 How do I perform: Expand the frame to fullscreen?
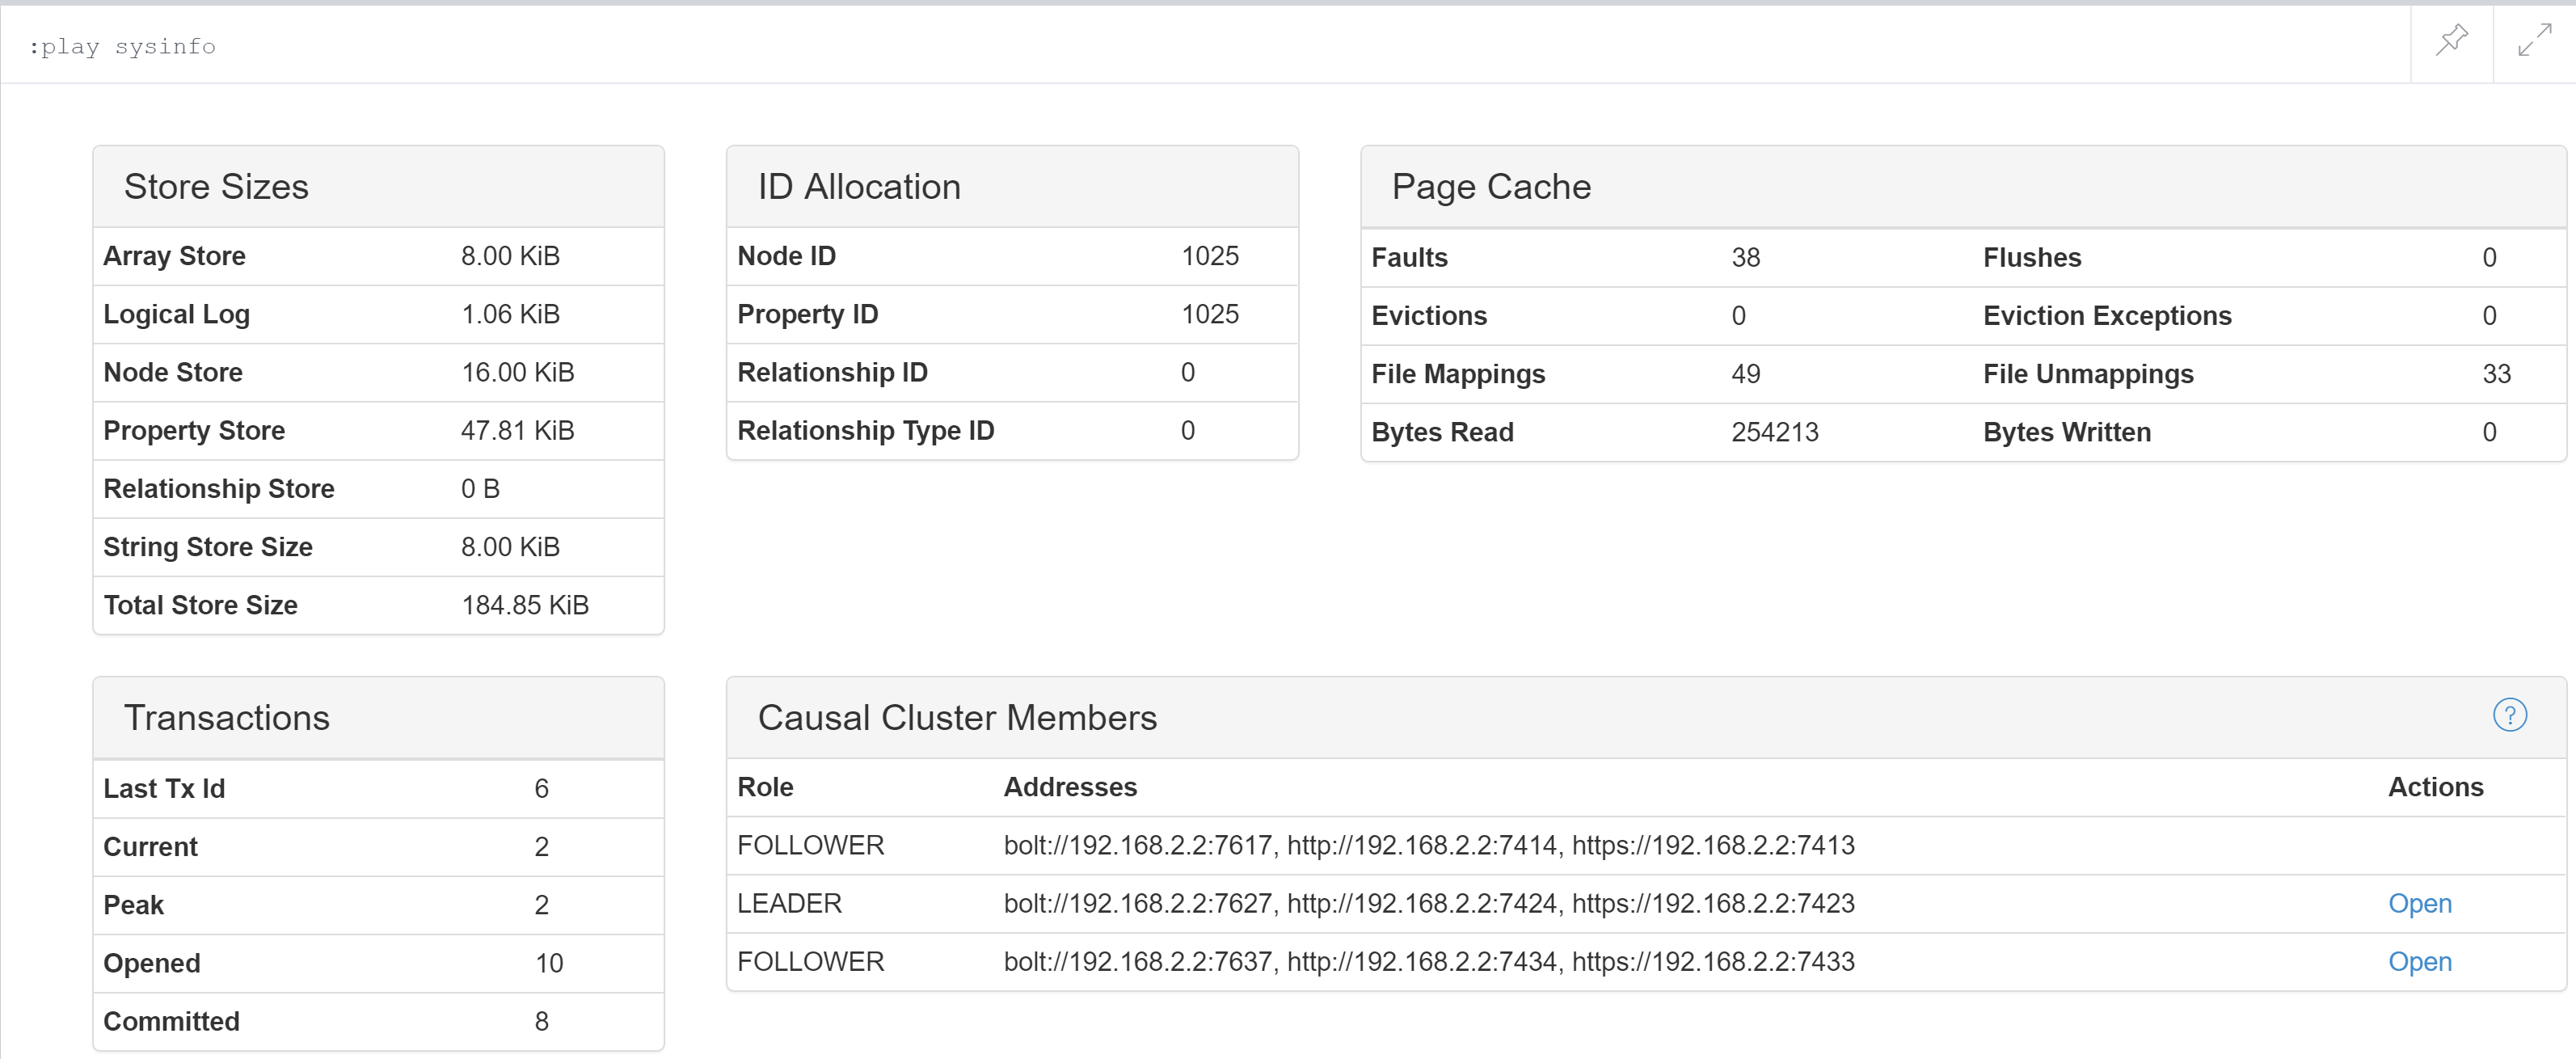[x=2534, y=41]
